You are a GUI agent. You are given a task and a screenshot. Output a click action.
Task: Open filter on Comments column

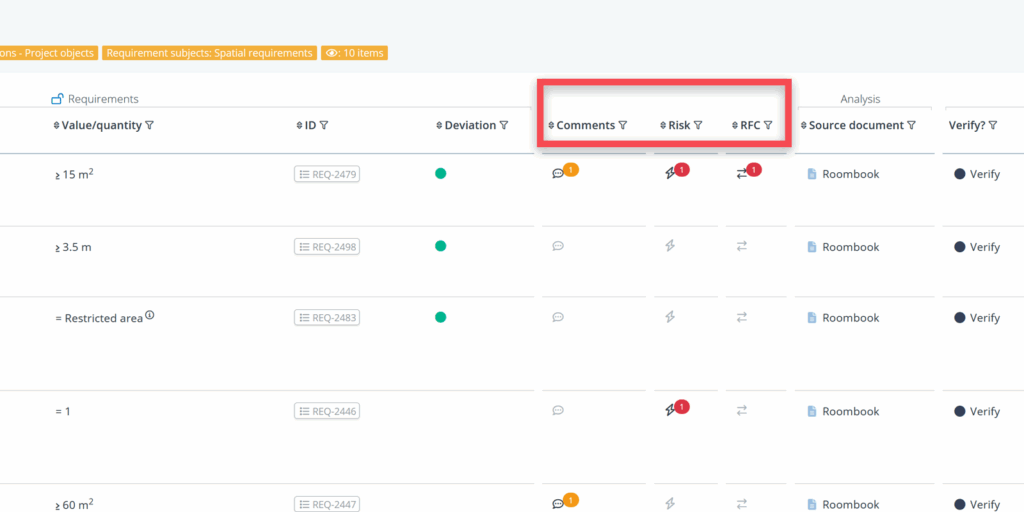point(623,126)
